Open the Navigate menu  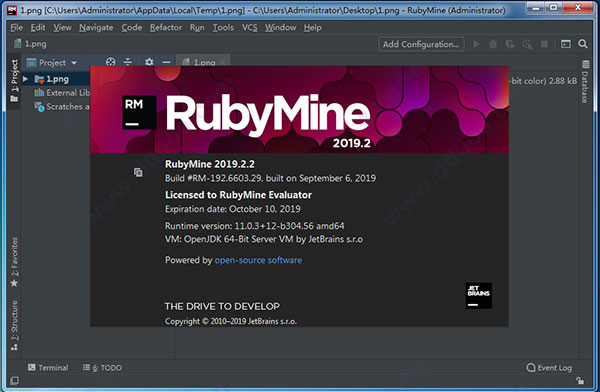(96, 28)
